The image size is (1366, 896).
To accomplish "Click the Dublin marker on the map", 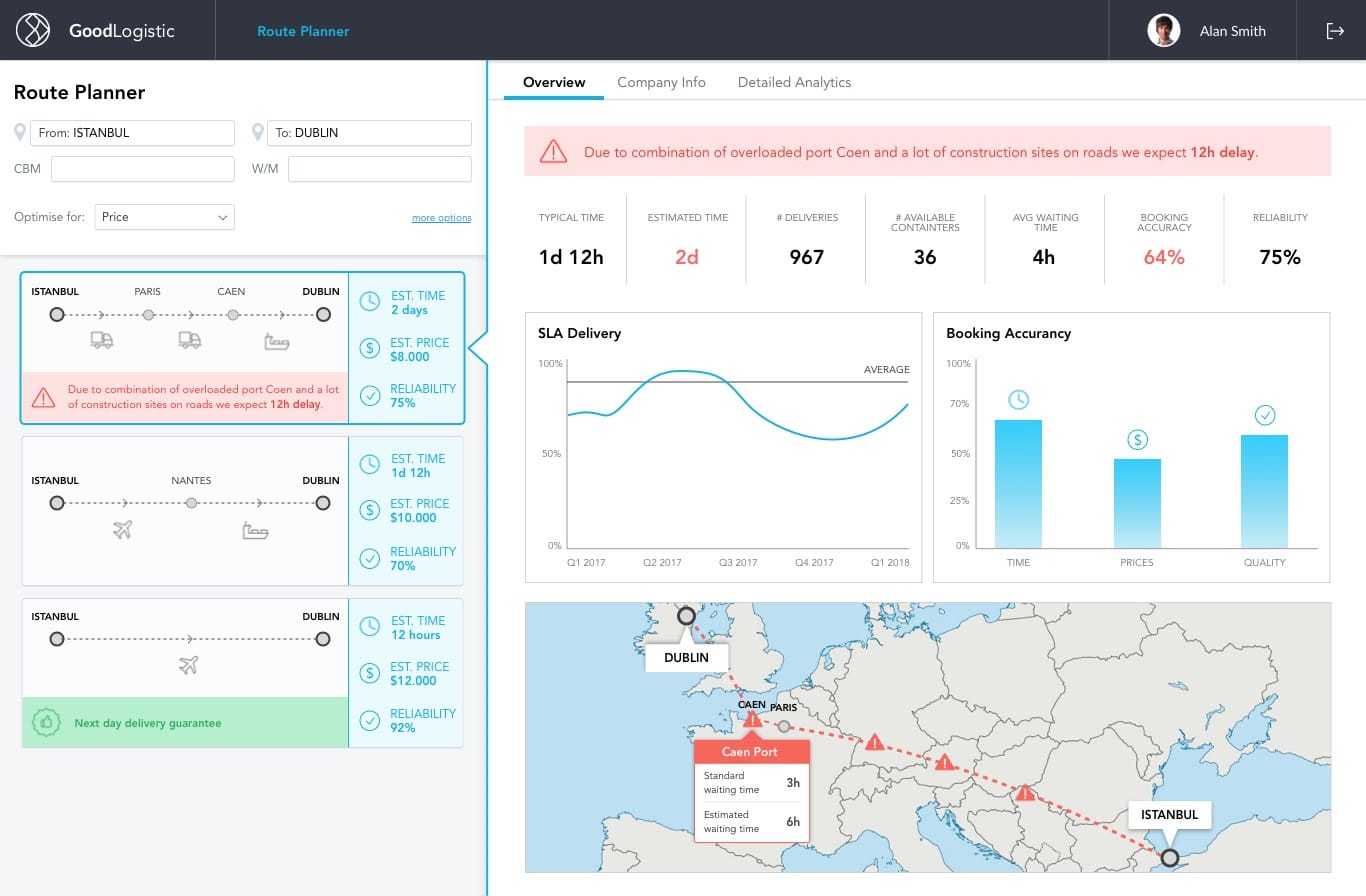I will tap(686, 616).
